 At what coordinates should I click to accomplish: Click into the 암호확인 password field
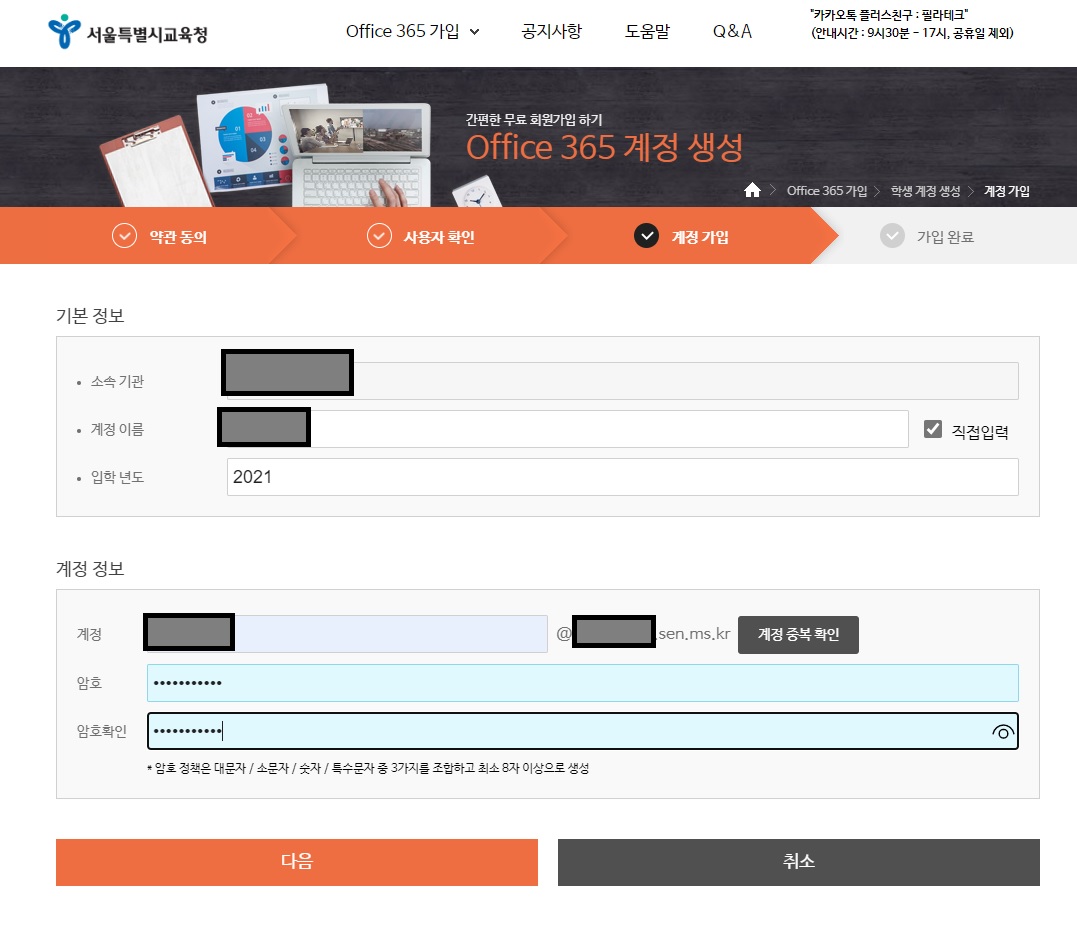(582, 731)
